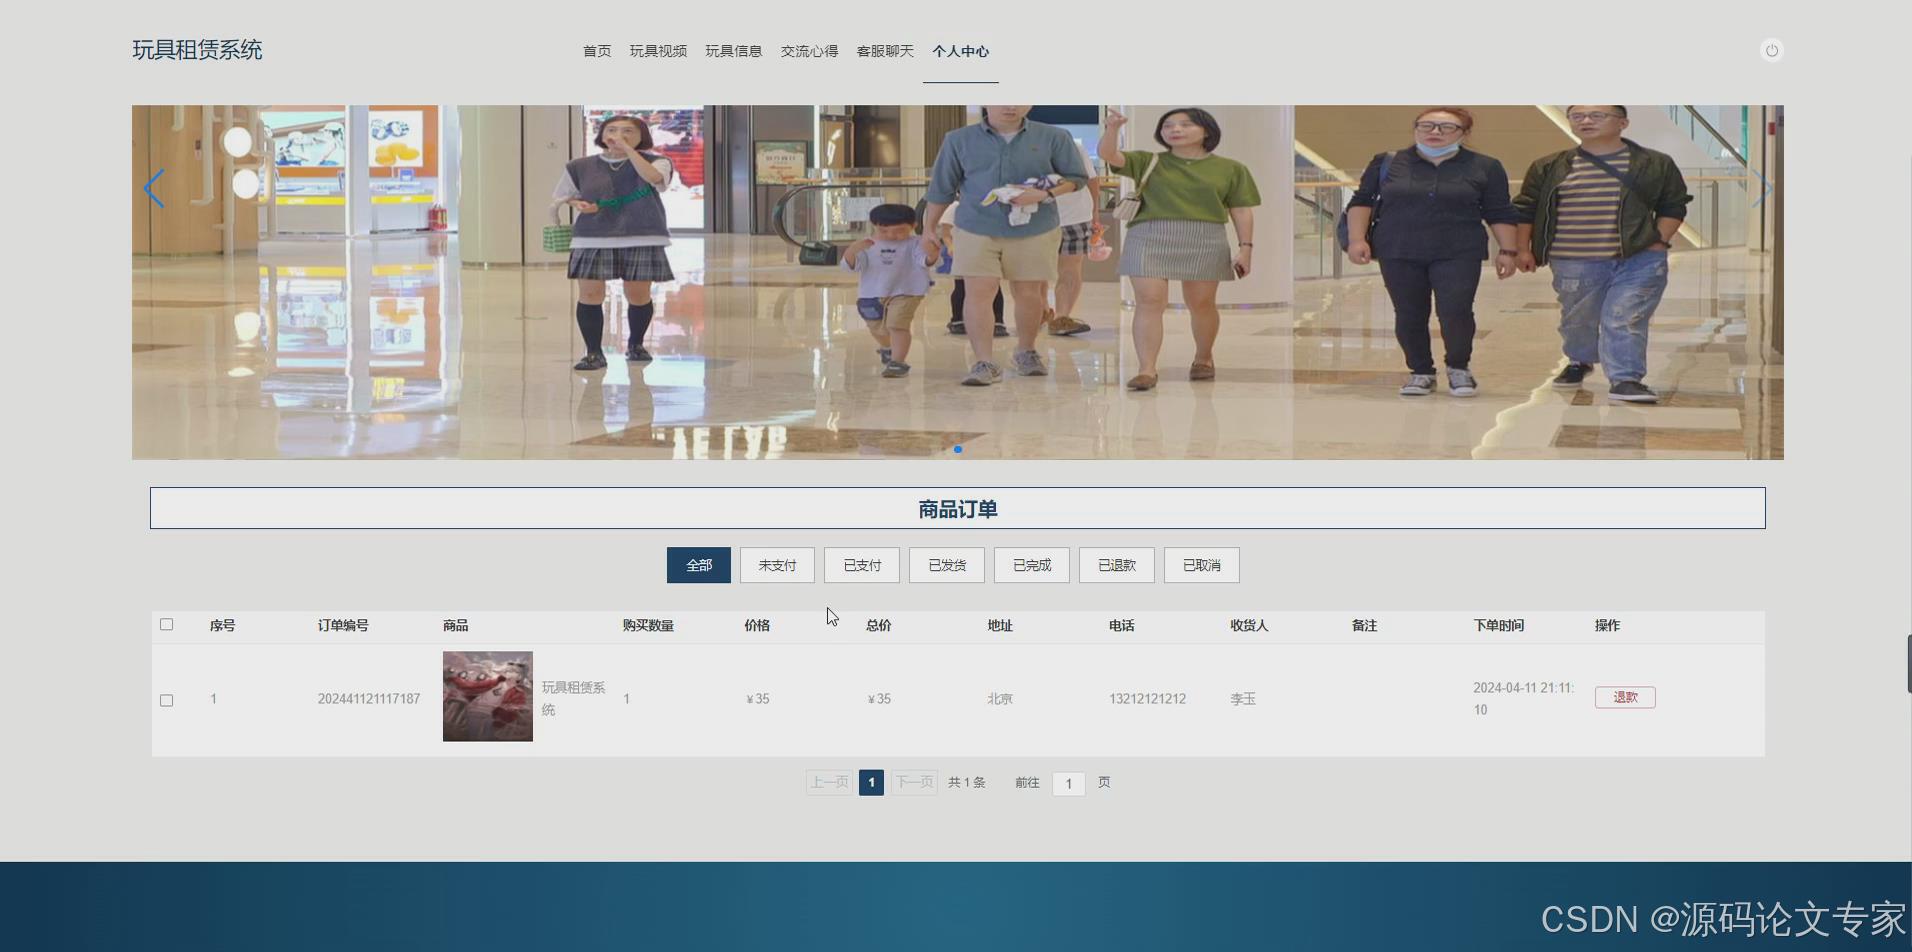
Task: Open the 个人中心 menu item
Action: (959, 51)
